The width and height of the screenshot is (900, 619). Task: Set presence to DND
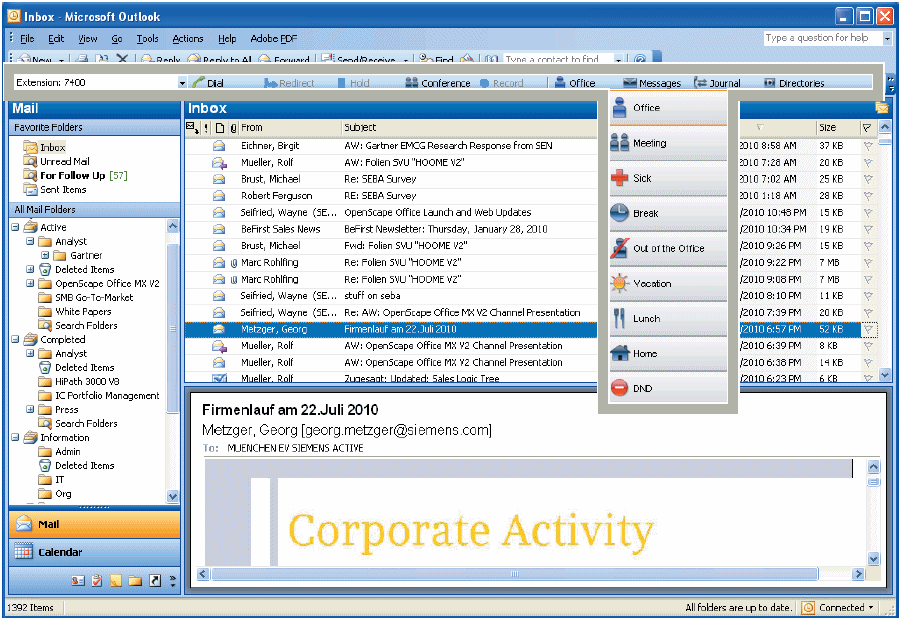(x=668, y=388)
